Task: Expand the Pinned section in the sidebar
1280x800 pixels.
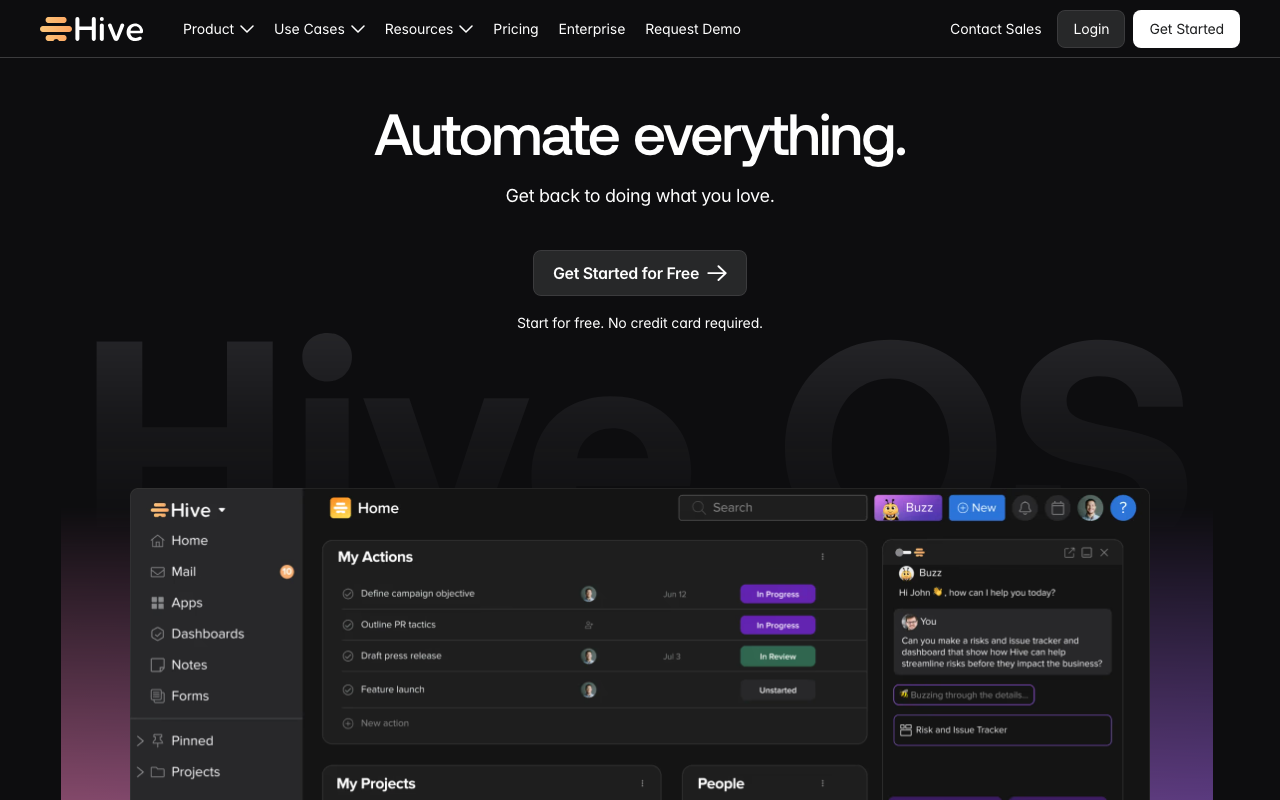Action: (140, 741)
